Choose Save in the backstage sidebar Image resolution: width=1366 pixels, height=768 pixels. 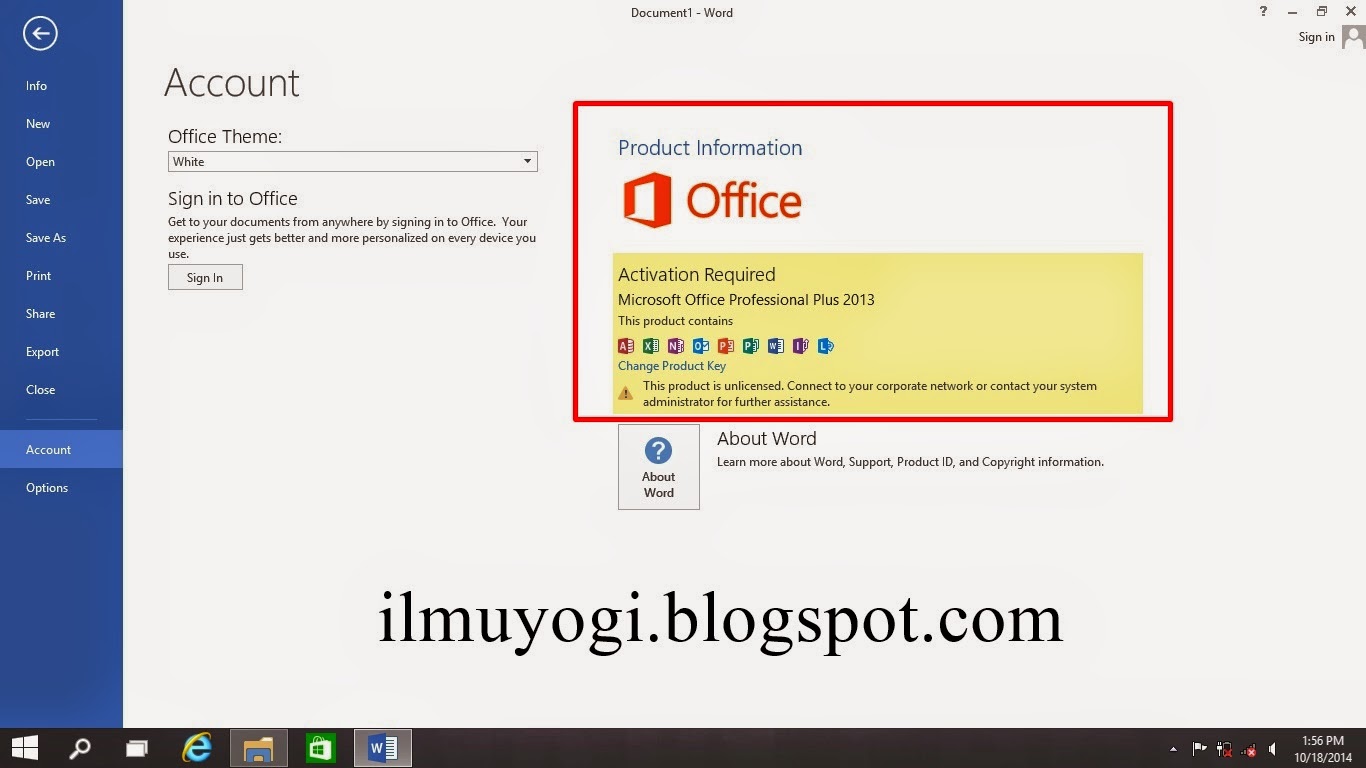coord(61,200)
